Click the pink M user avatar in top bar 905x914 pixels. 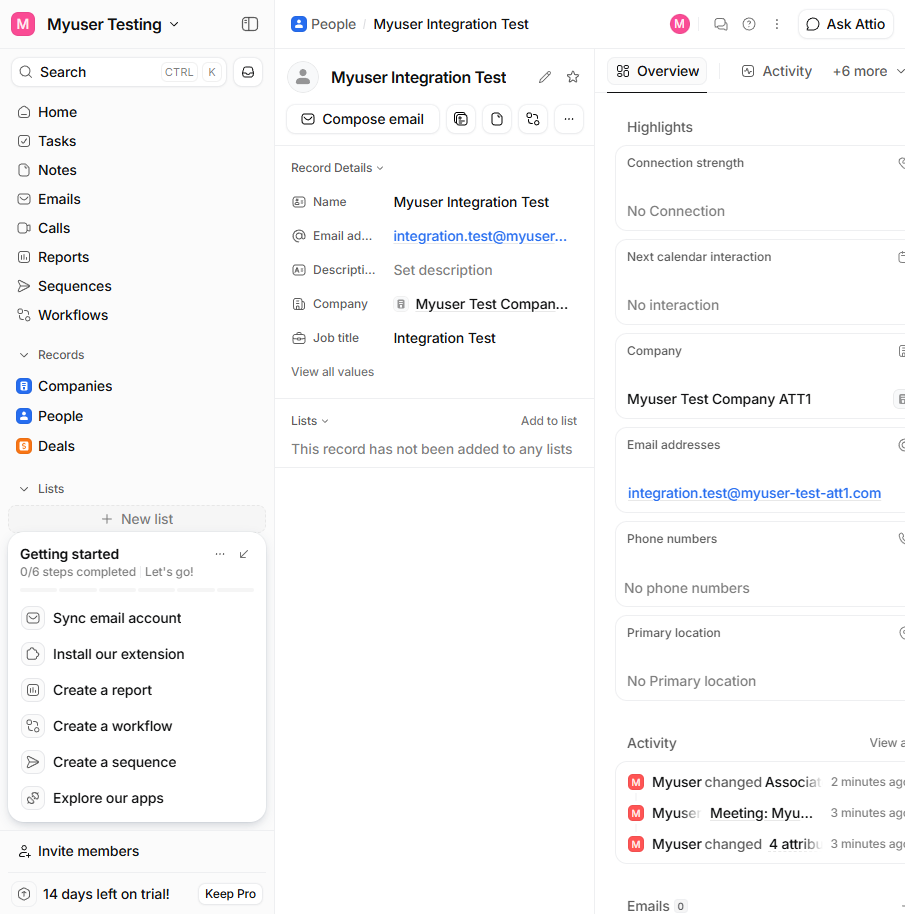coord(679,24)
